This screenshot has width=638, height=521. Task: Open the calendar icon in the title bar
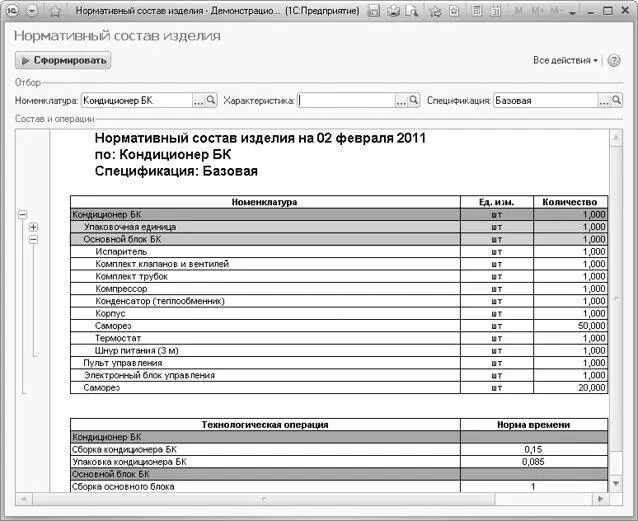496,11
